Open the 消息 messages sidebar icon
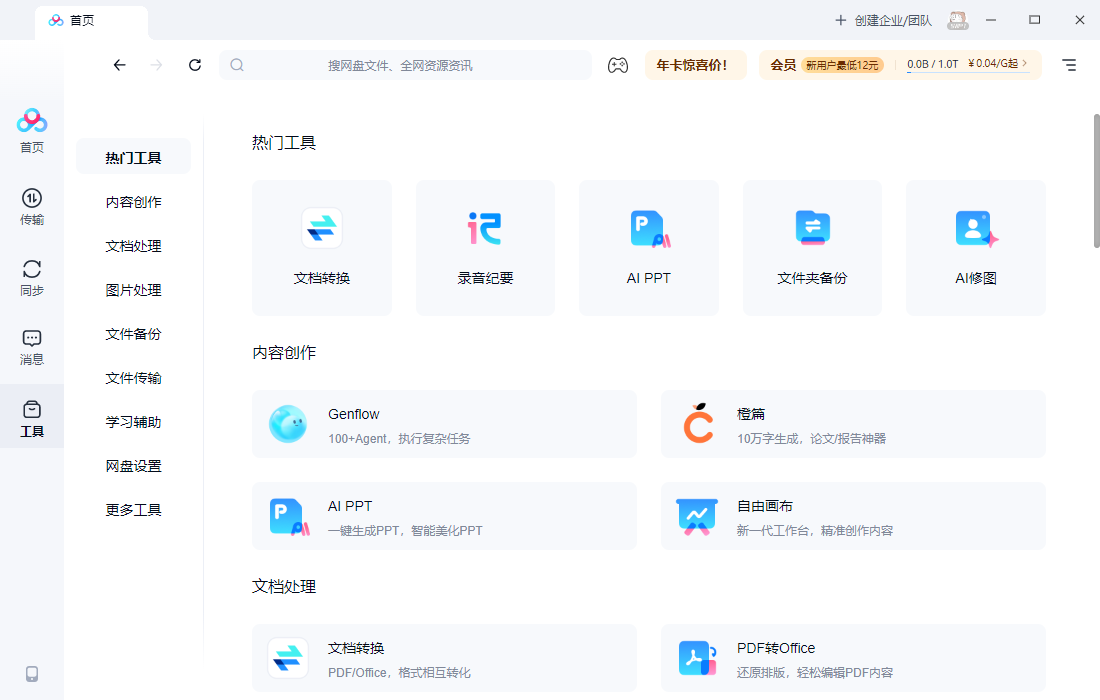 (x=32, y=347)
